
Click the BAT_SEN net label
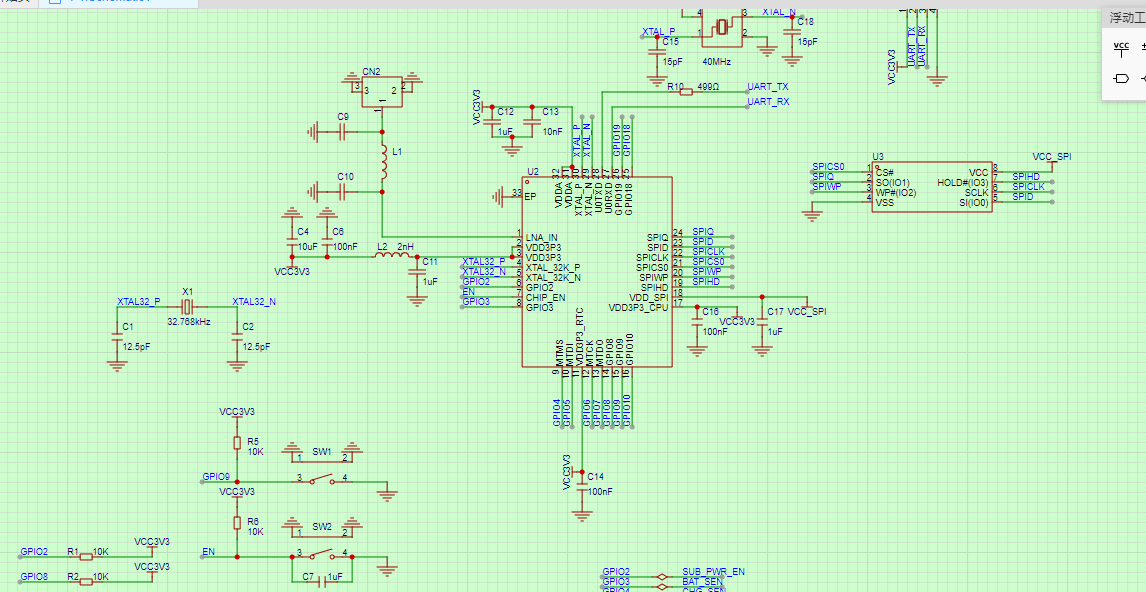[702, 581]
